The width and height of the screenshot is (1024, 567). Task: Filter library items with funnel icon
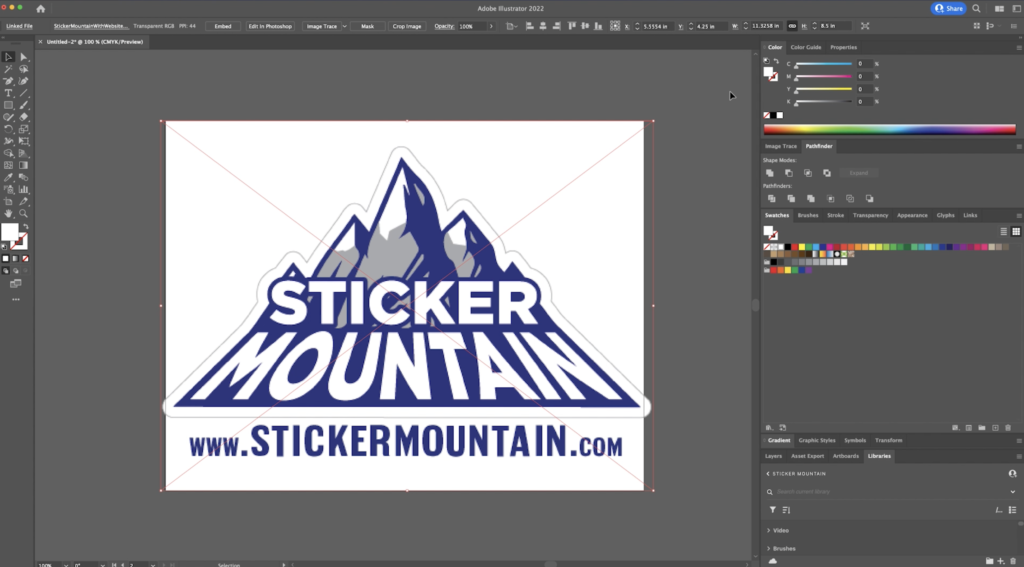[x=773, y=510]
